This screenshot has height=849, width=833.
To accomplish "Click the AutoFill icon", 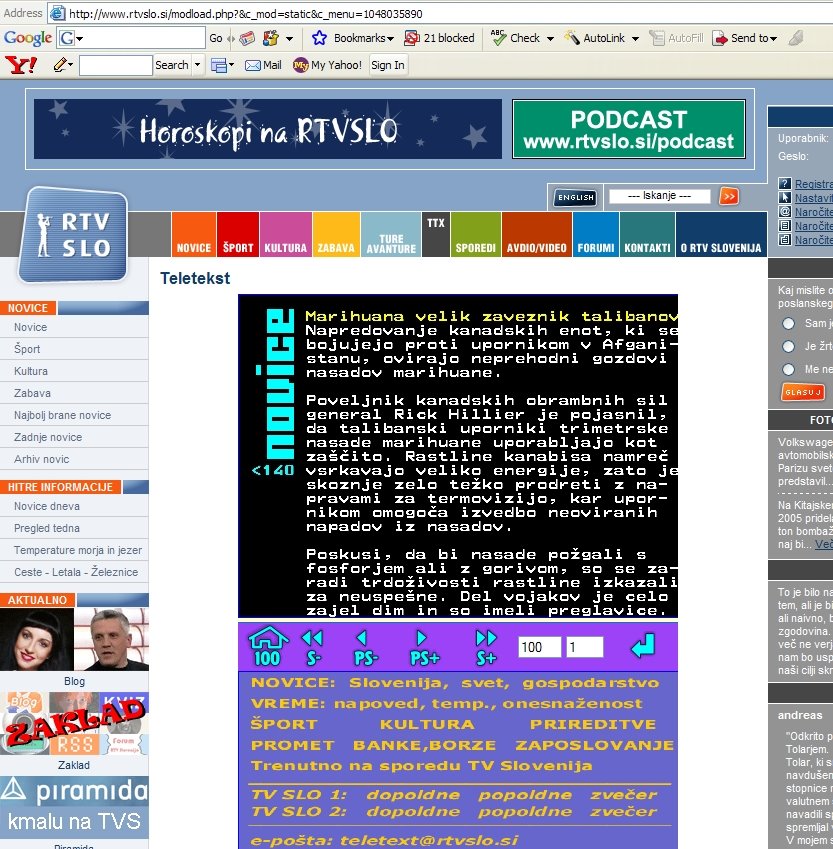I will [x=657, y=38].
